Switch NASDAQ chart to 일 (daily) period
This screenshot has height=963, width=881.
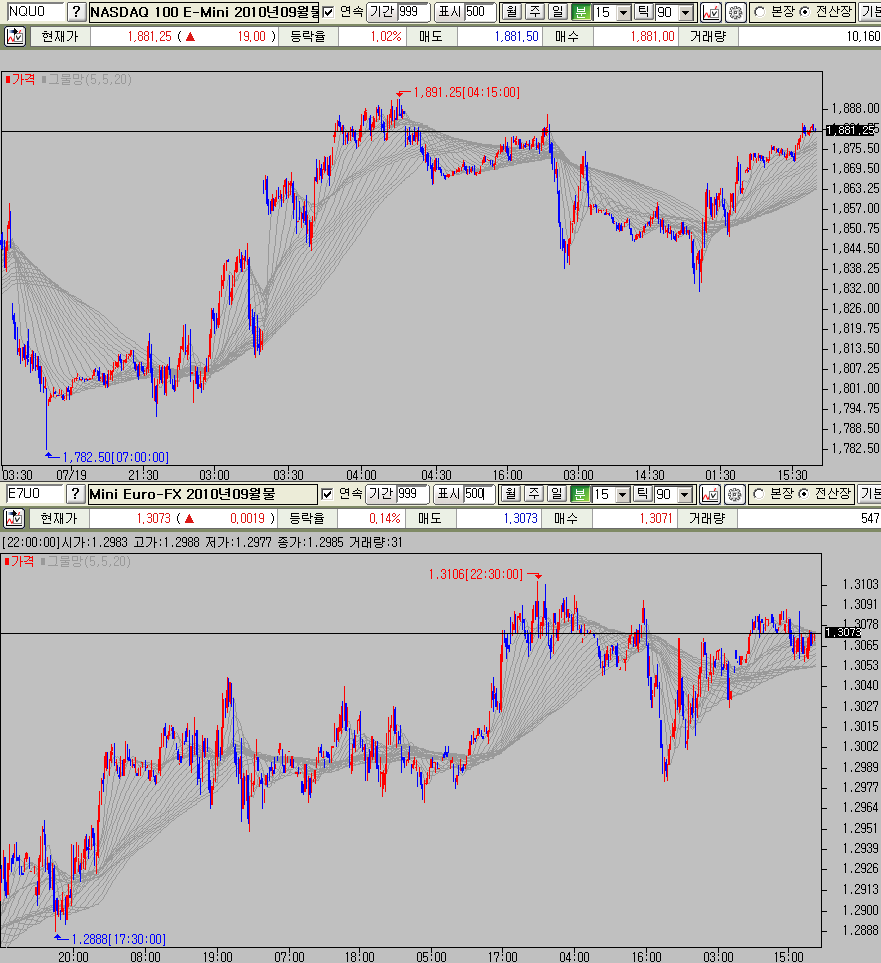pyautogui.click(x=557, y=13)
